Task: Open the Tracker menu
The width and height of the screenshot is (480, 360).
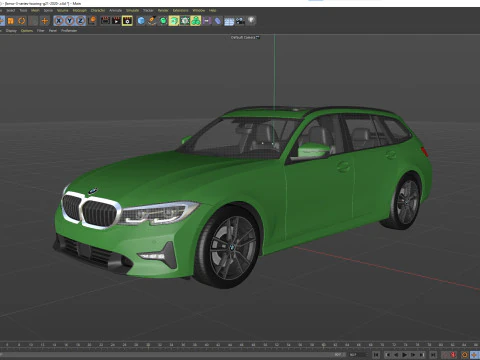Action: (148, 10)
